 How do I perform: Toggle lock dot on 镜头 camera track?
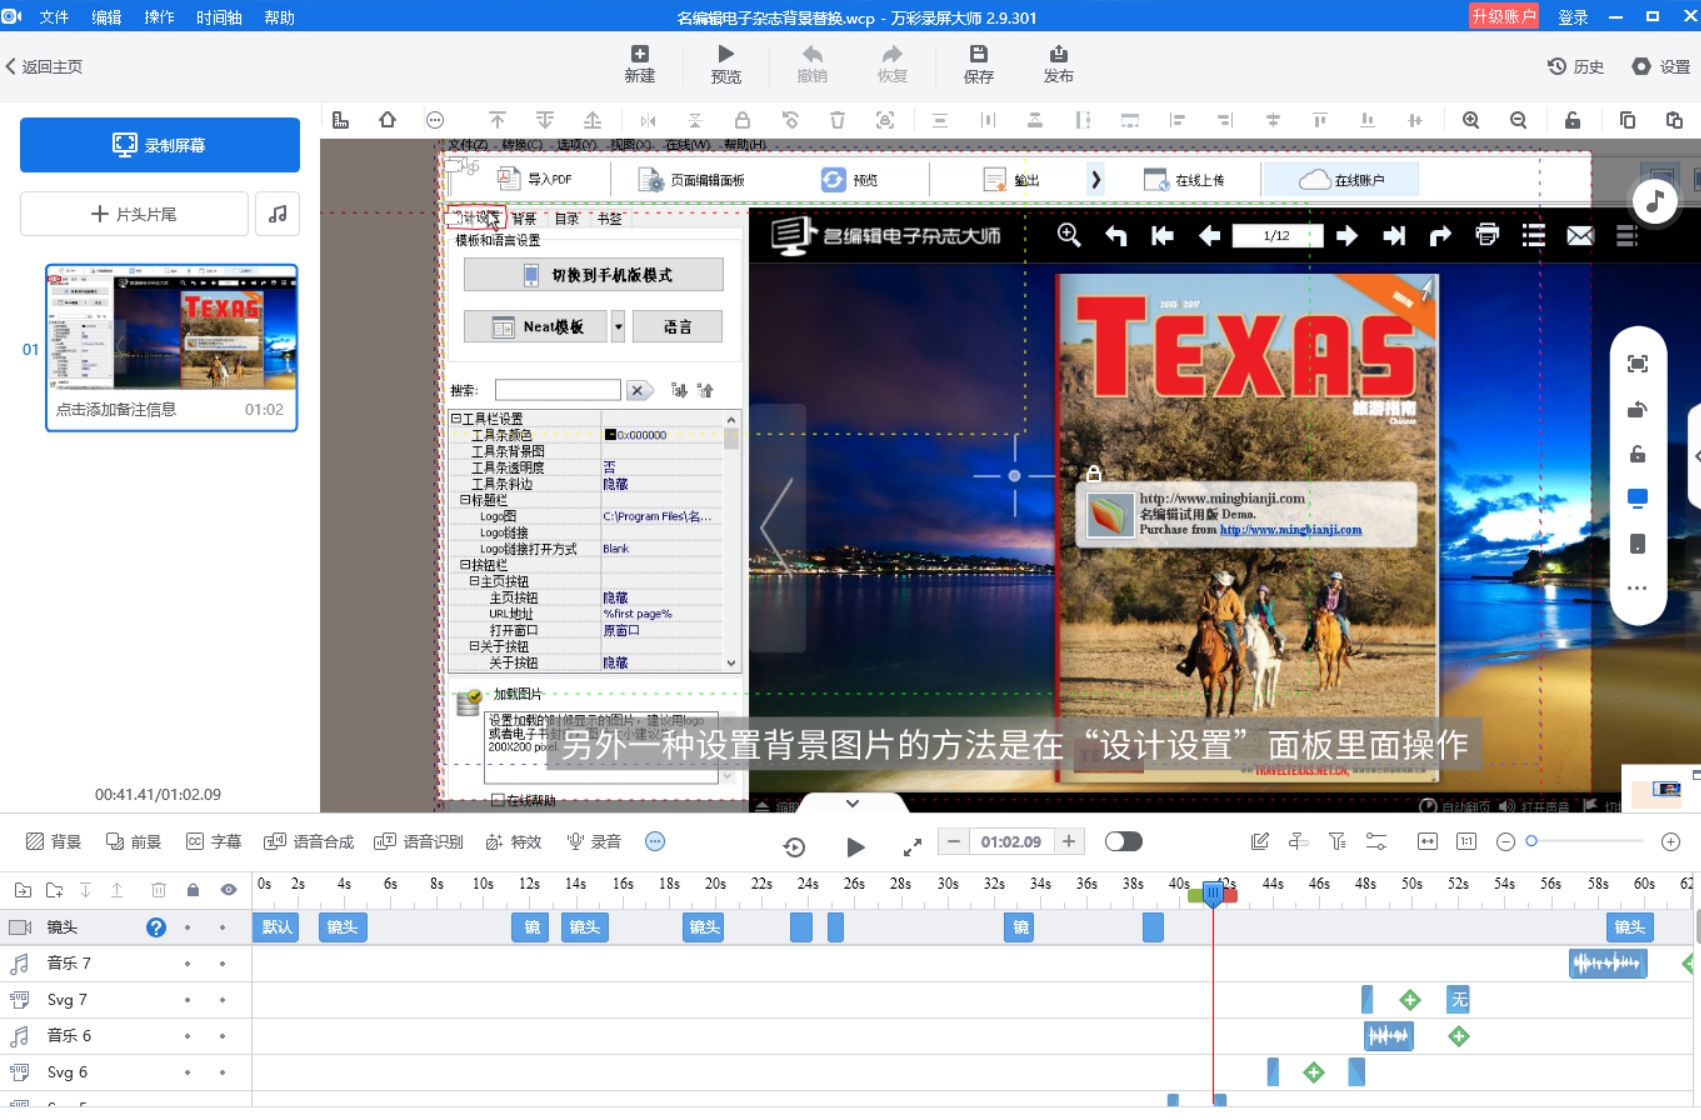pos(187,928)
